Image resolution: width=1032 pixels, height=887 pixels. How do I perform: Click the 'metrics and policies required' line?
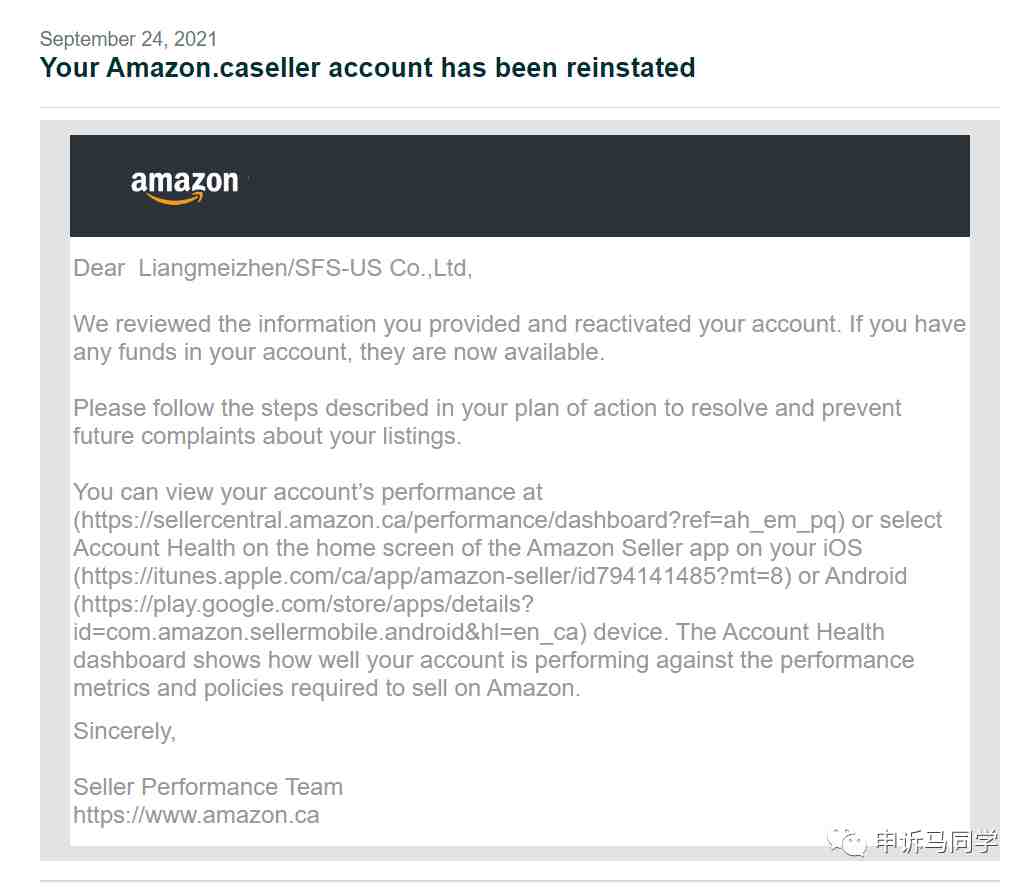(x=326, y=688)
